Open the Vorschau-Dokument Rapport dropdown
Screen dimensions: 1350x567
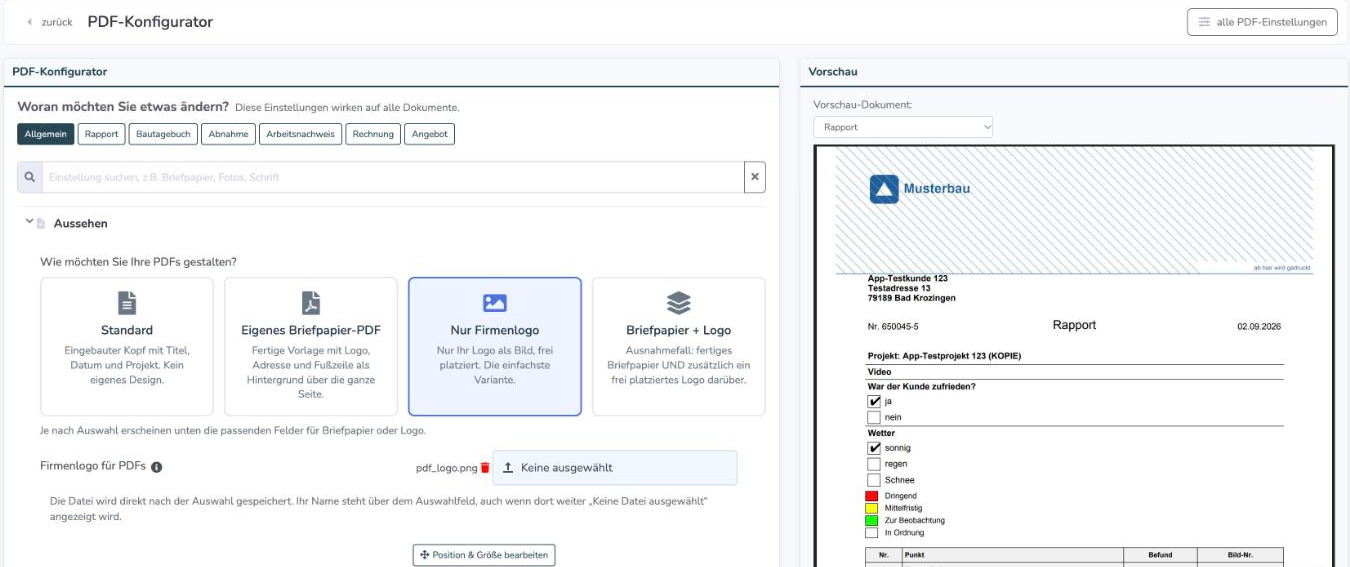[903, 127]
